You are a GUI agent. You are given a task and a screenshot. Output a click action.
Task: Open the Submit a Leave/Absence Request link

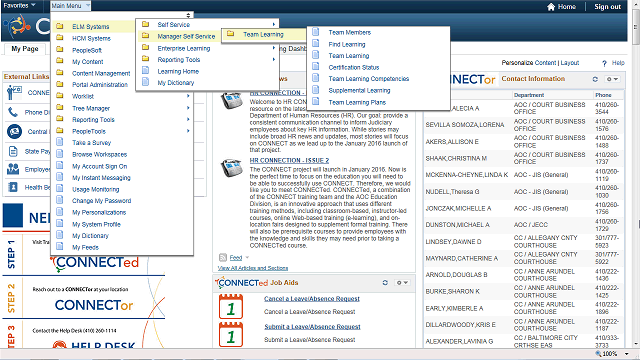pyautogui.click(x=312, y=327)
